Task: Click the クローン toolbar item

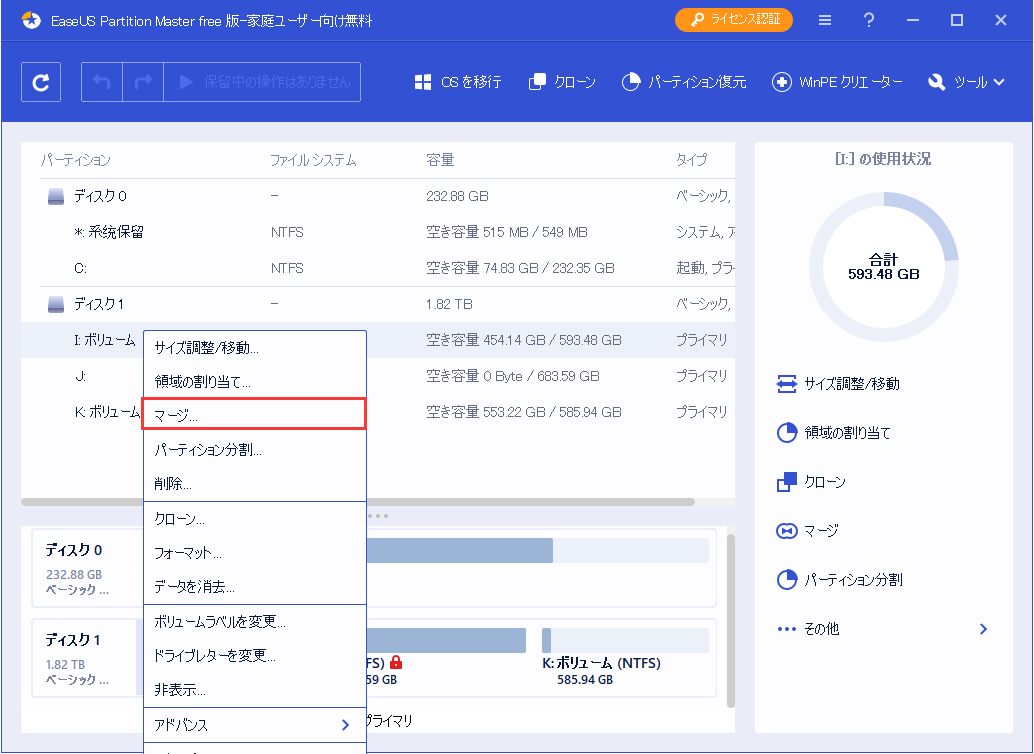Action: pos(562,82)
